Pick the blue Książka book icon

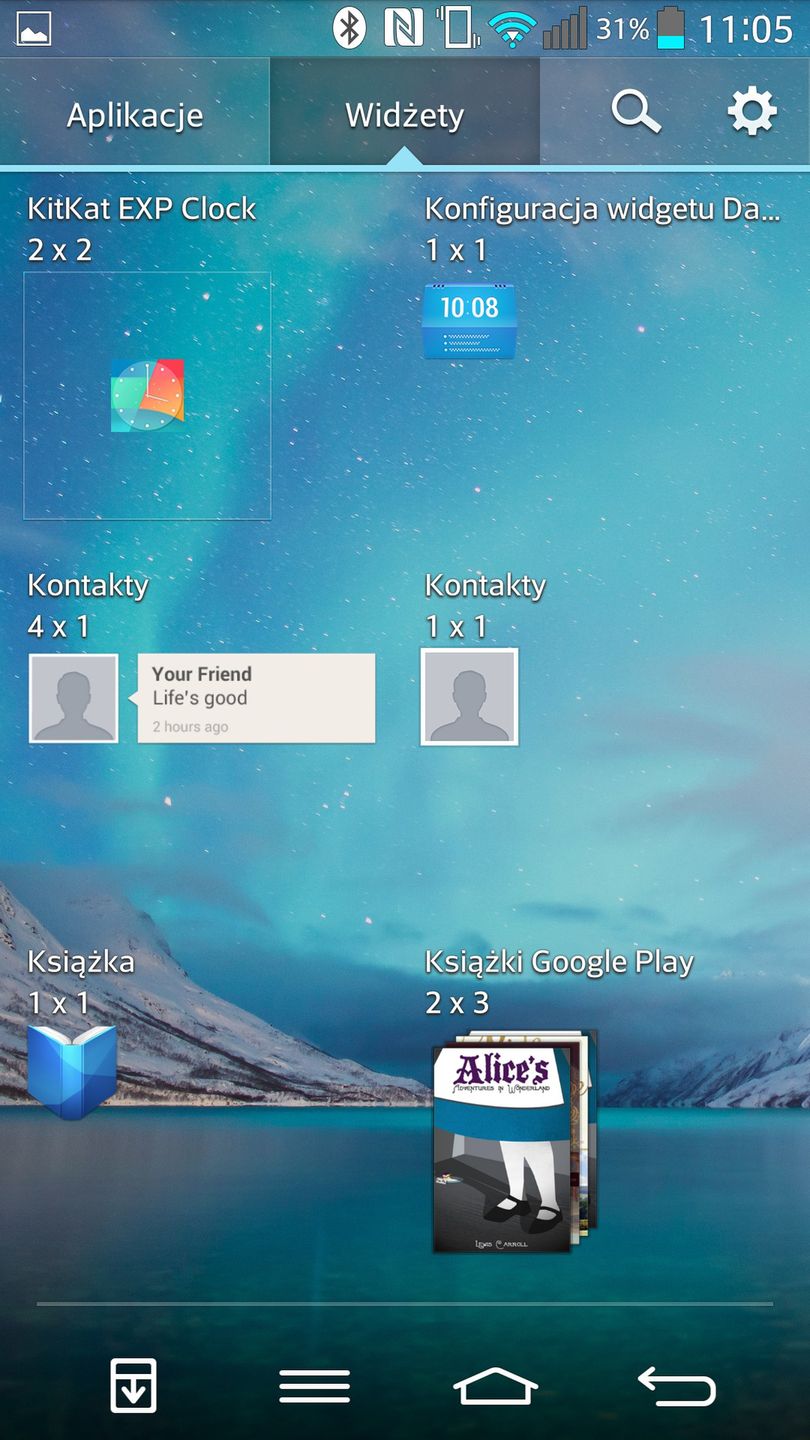point(72,1071)
